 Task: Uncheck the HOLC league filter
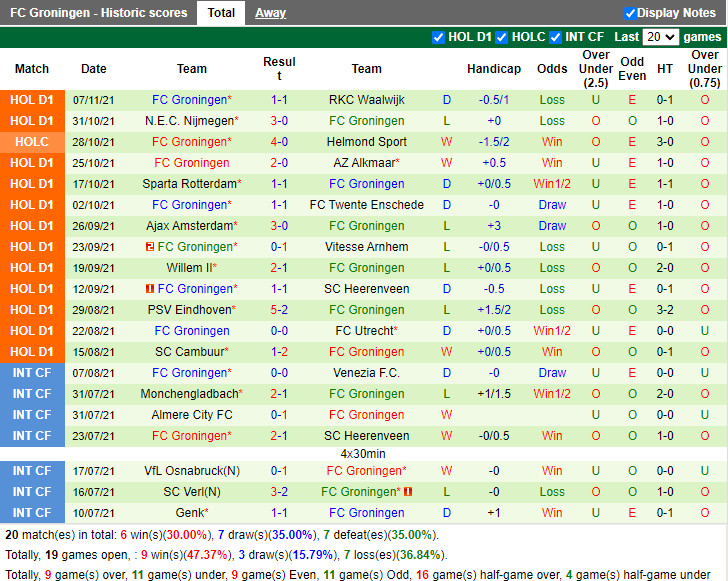(x=501, y=37)
